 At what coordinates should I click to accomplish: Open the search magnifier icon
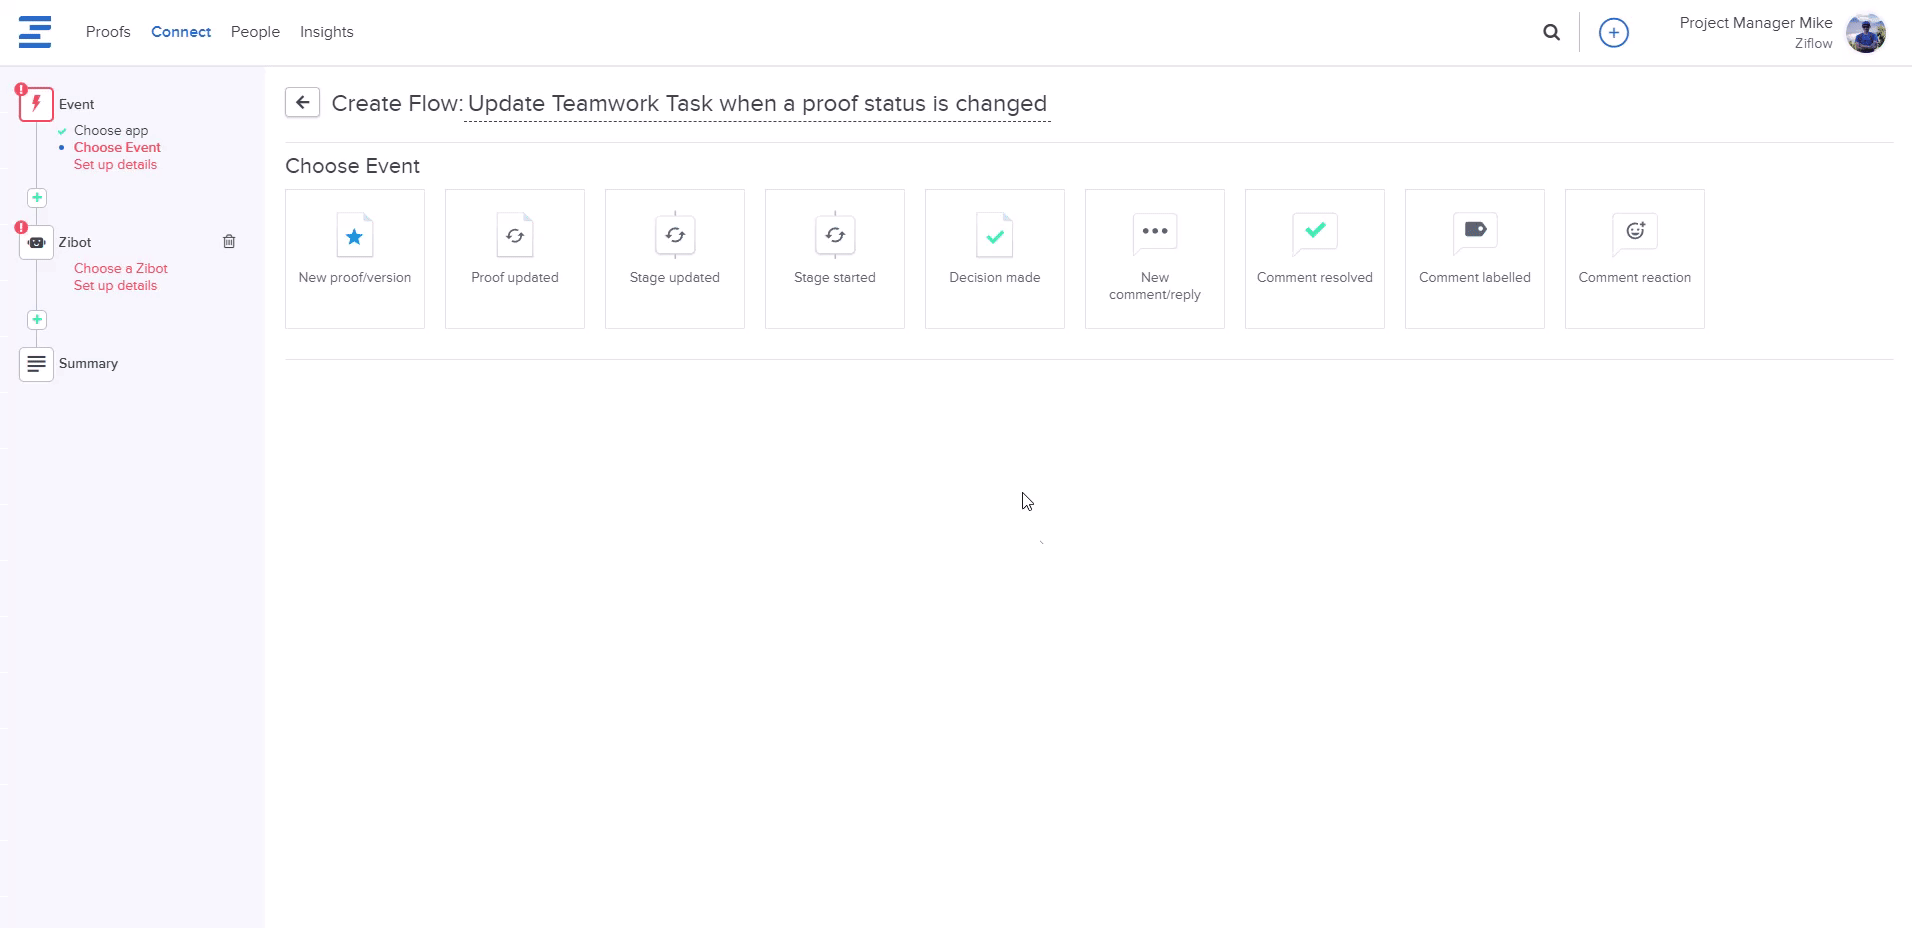point(1551,32)
